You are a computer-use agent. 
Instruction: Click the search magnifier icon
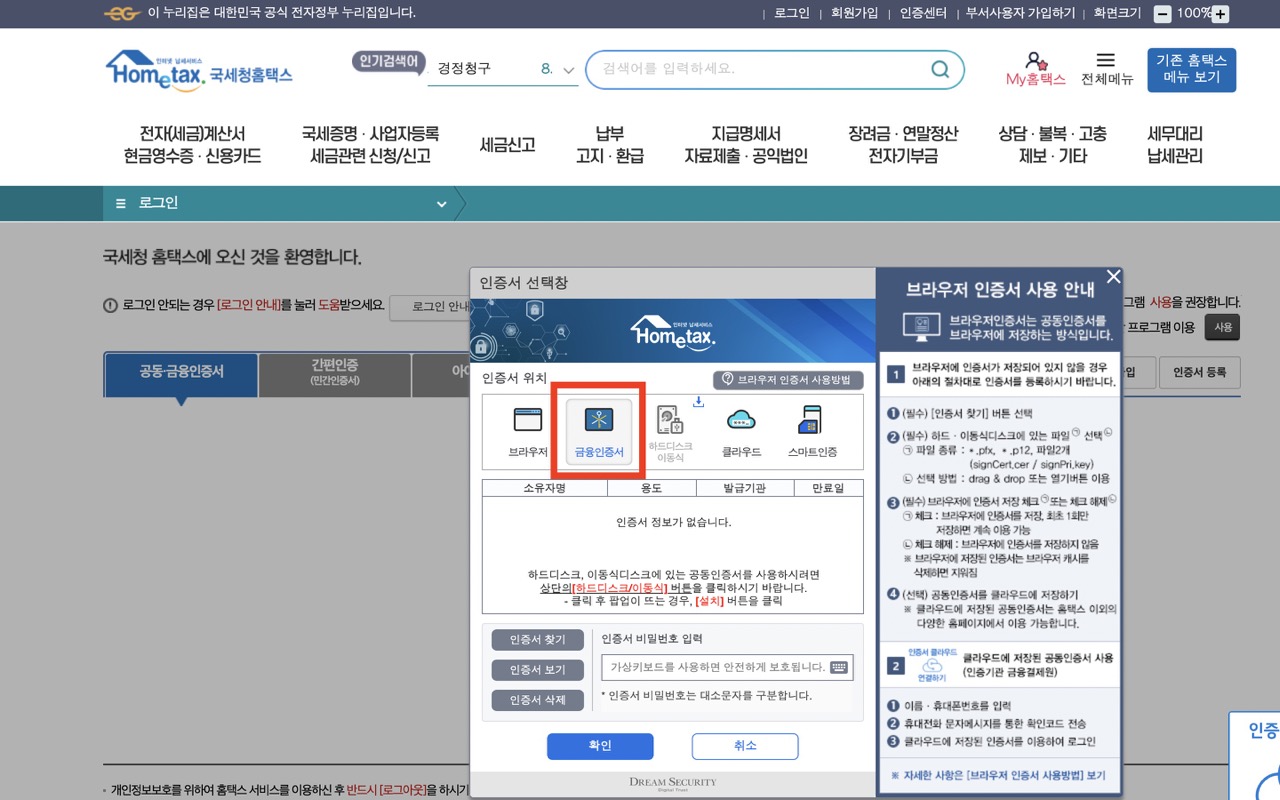click(x=940, y=69)
